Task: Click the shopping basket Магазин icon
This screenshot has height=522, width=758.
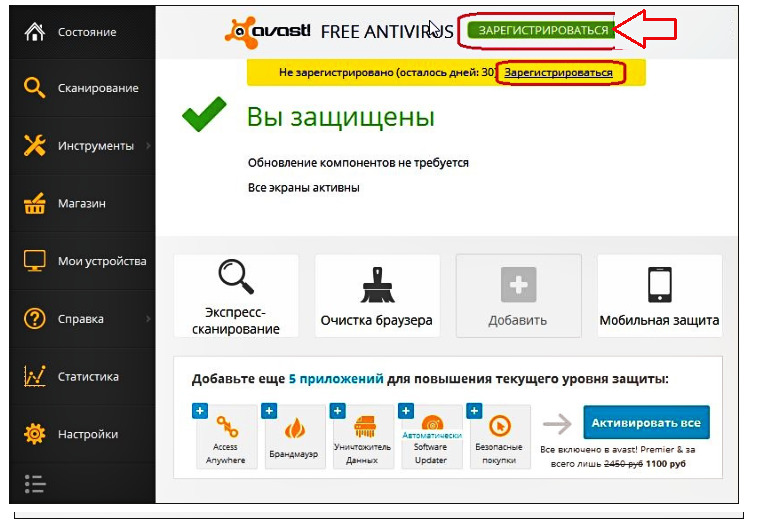Action: pyautogui.click(x=34, y=203)
